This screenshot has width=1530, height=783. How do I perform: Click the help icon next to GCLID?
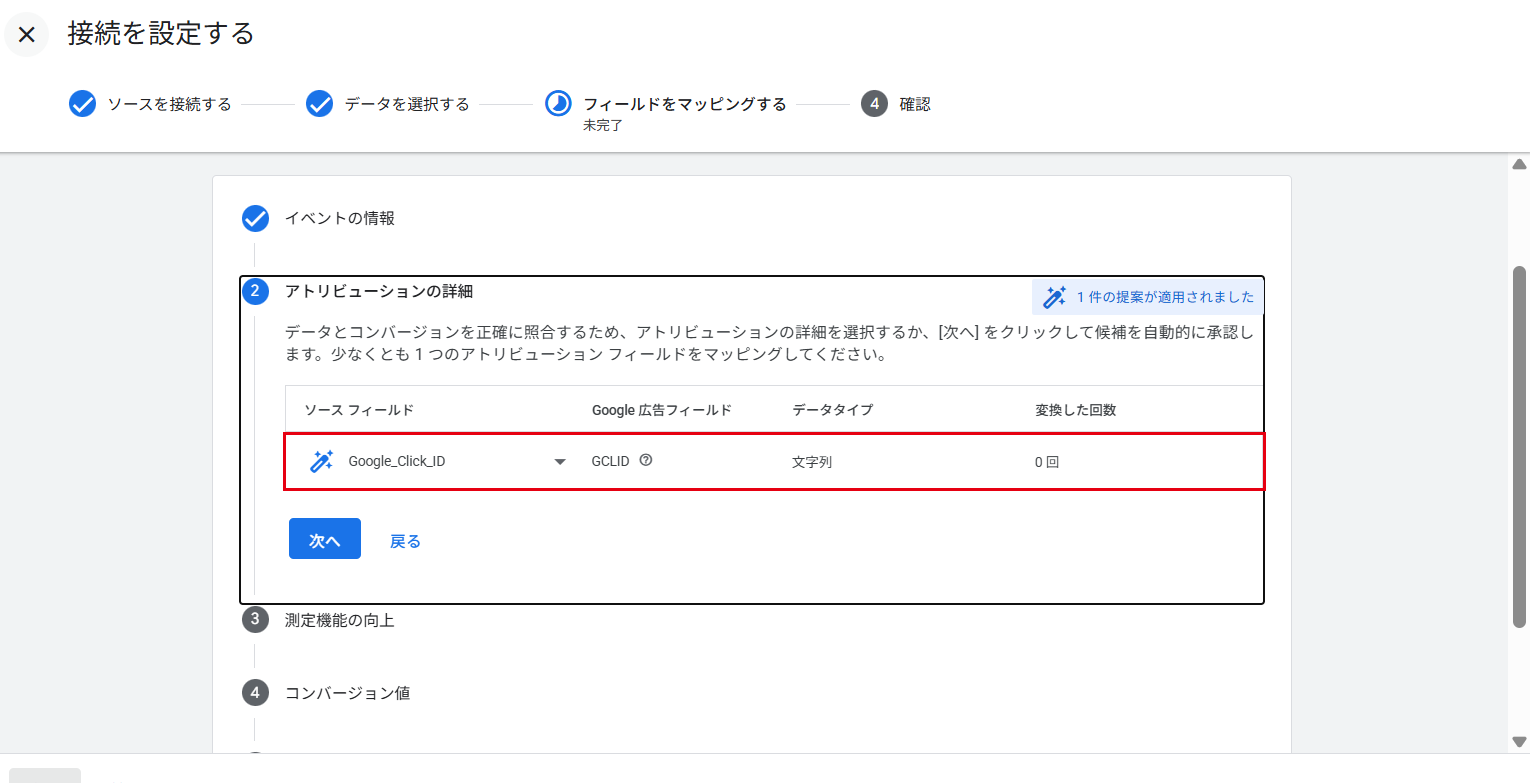coord(646,461)
